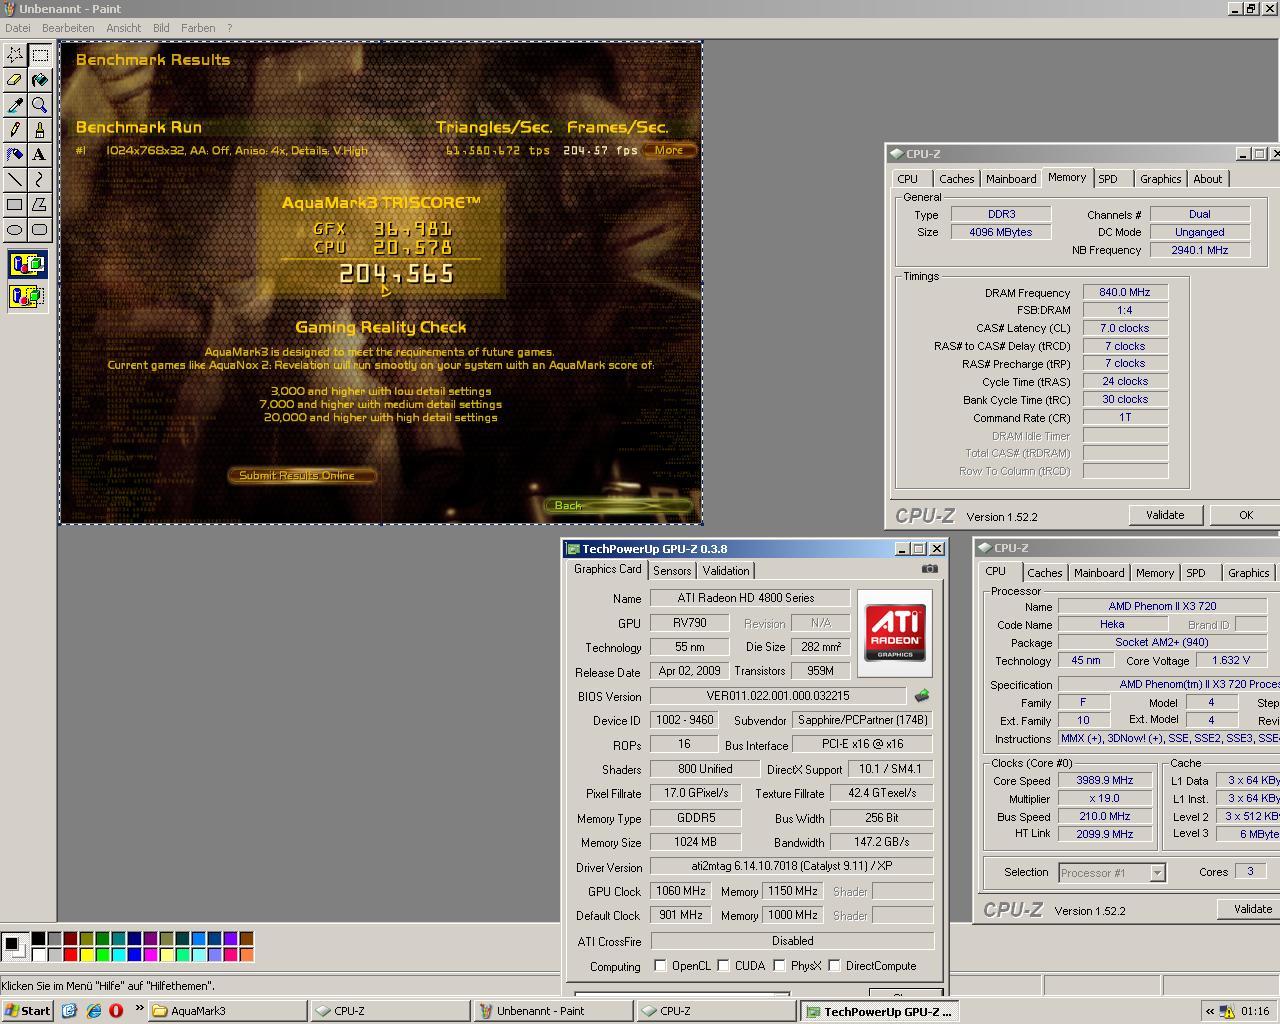Click OK in the CPU-Z Memory window

point(1246,515)
